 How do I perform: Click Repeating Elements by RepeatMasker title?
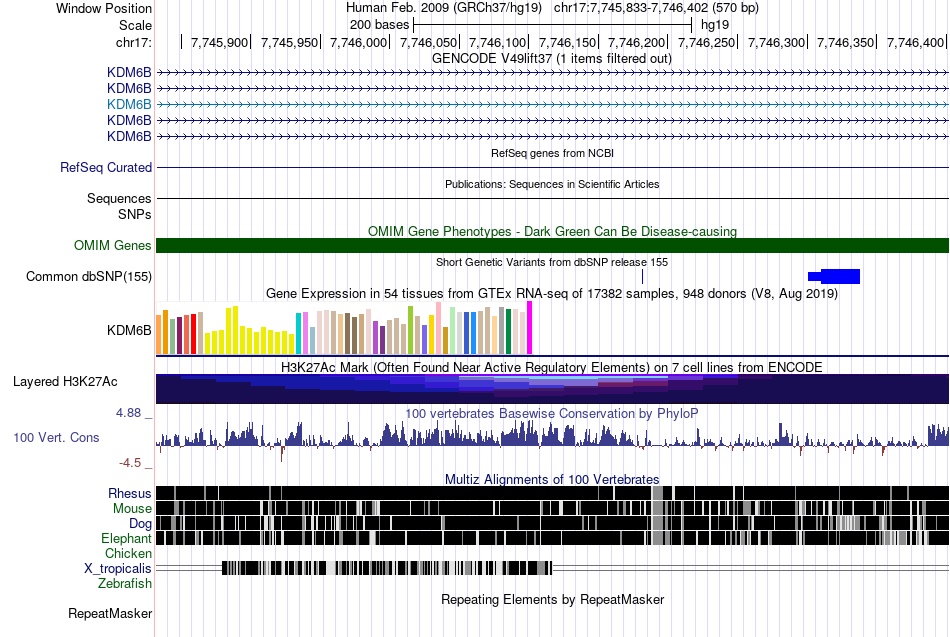553,599
